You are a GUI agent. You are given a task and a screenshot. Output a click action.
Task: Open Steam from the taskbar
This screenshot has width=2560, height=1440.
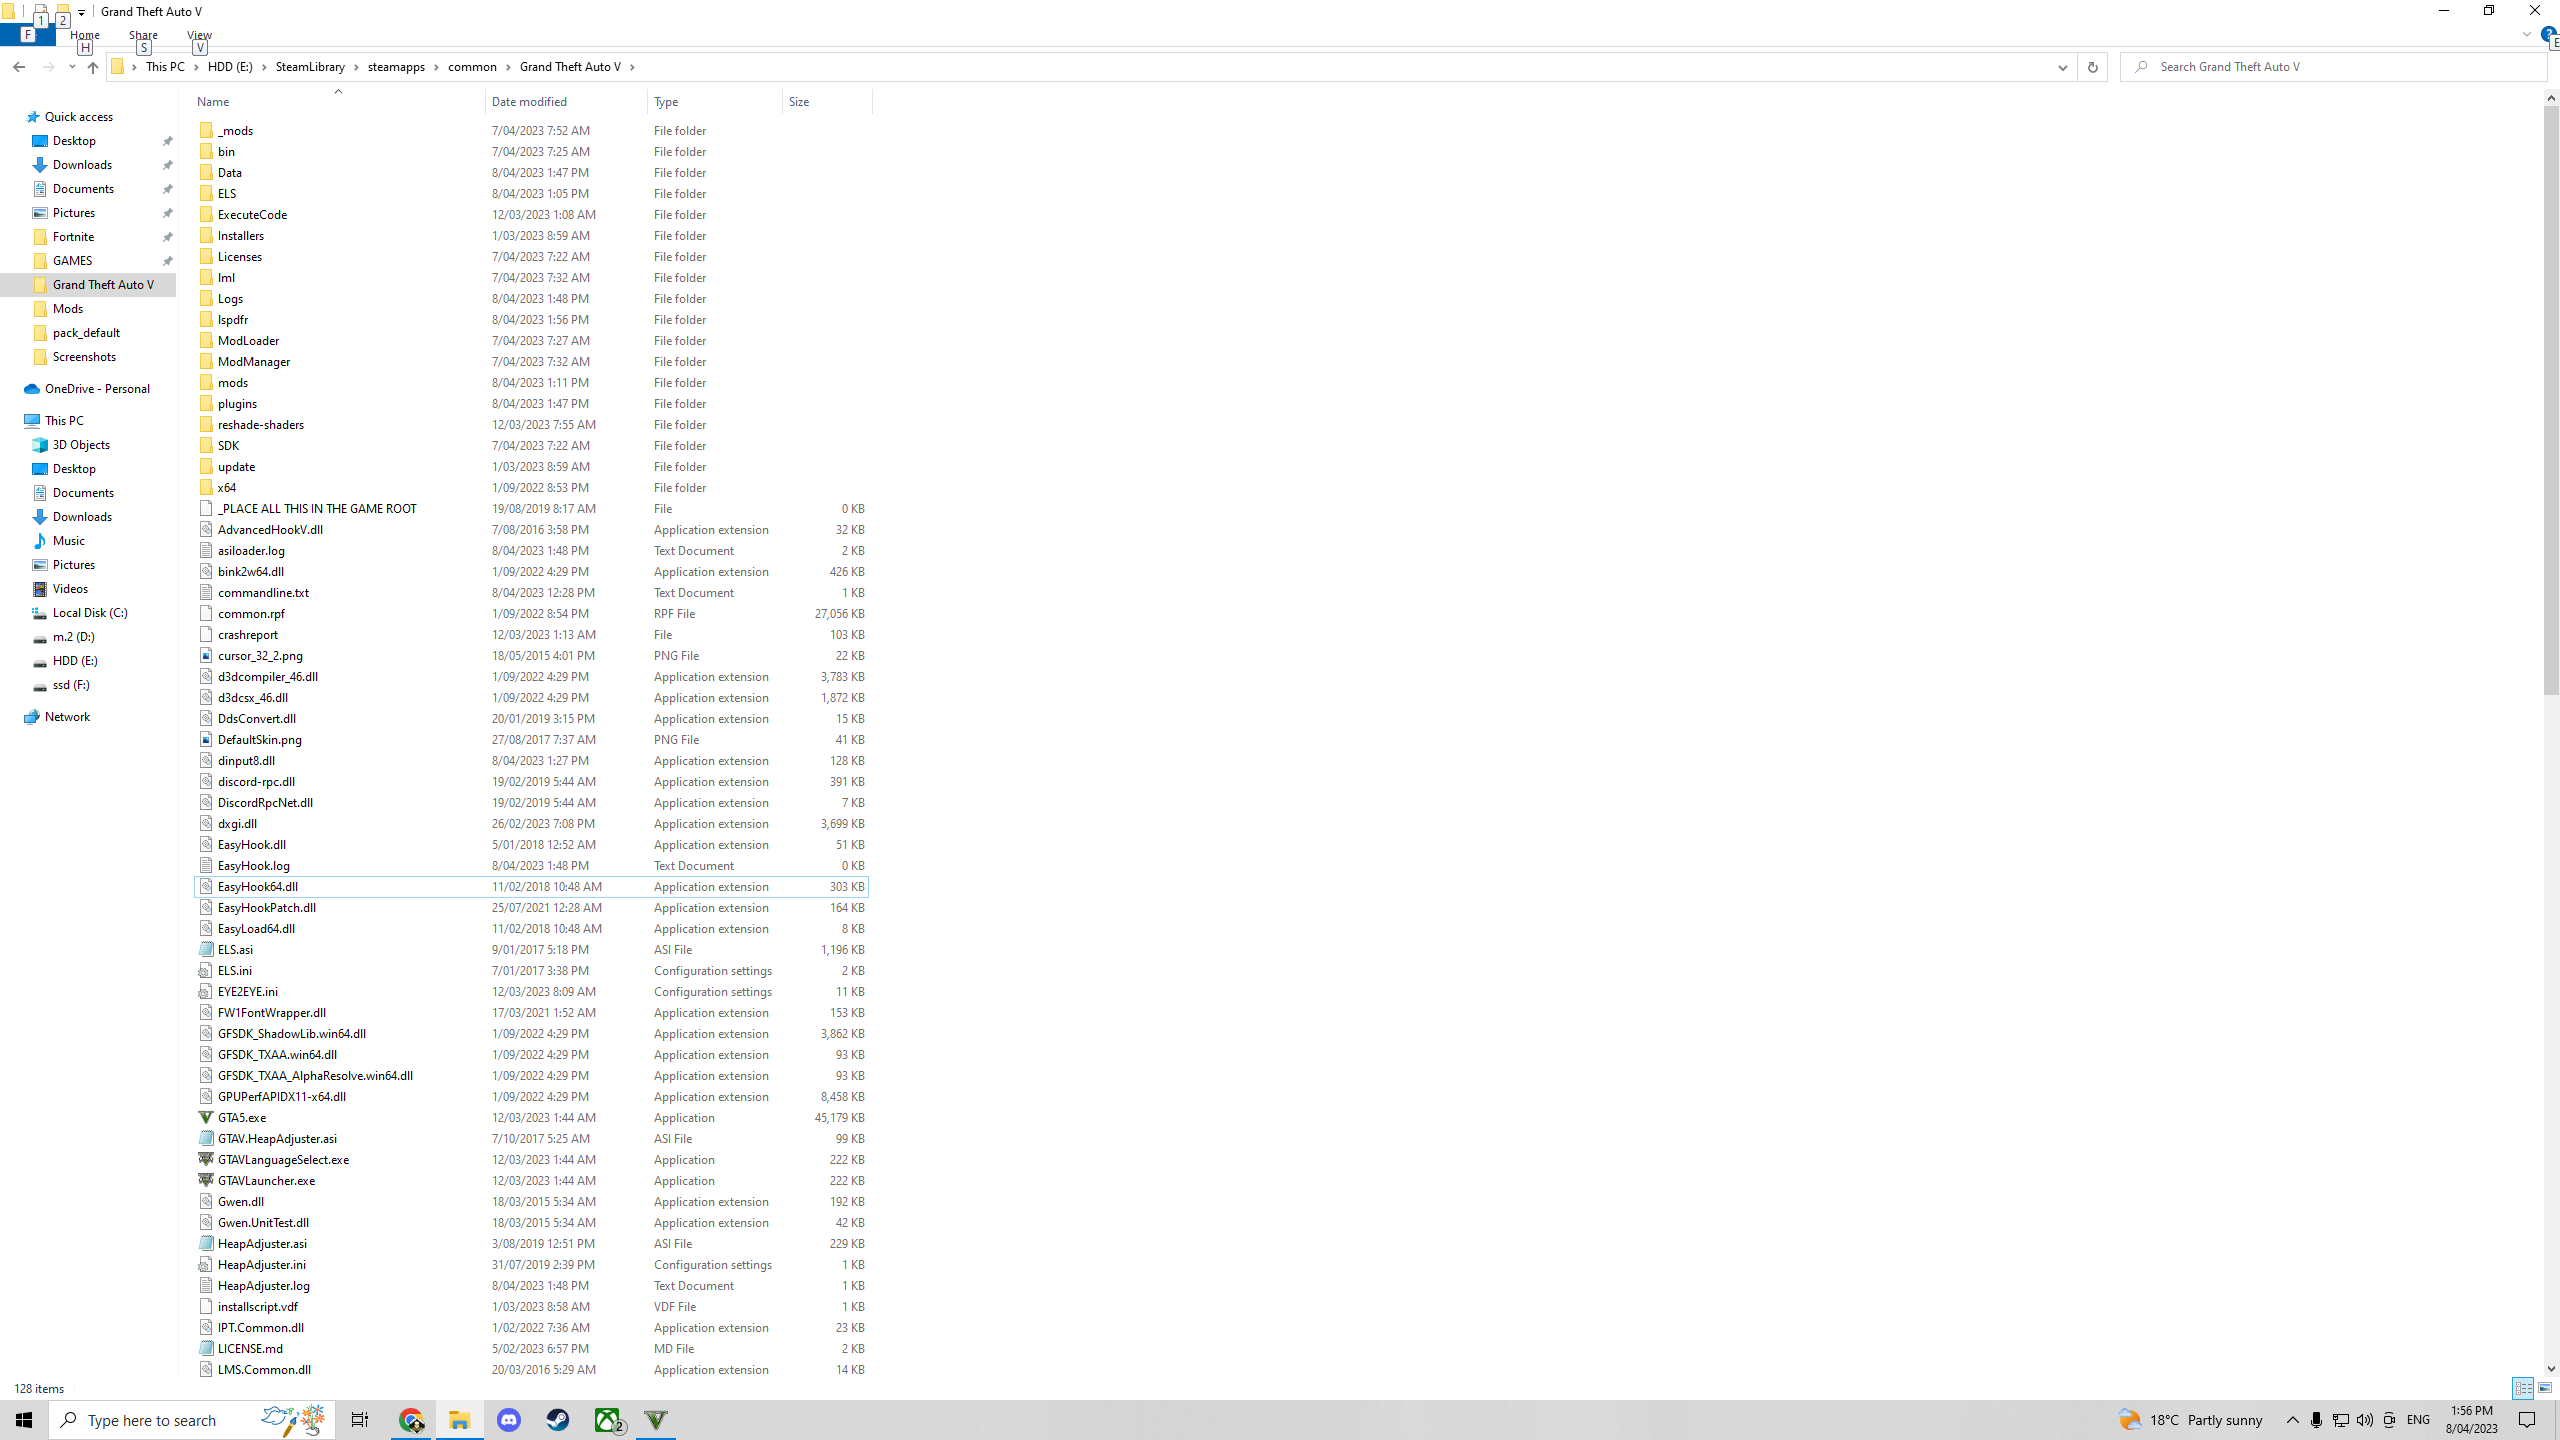(x=558, y=1420)
